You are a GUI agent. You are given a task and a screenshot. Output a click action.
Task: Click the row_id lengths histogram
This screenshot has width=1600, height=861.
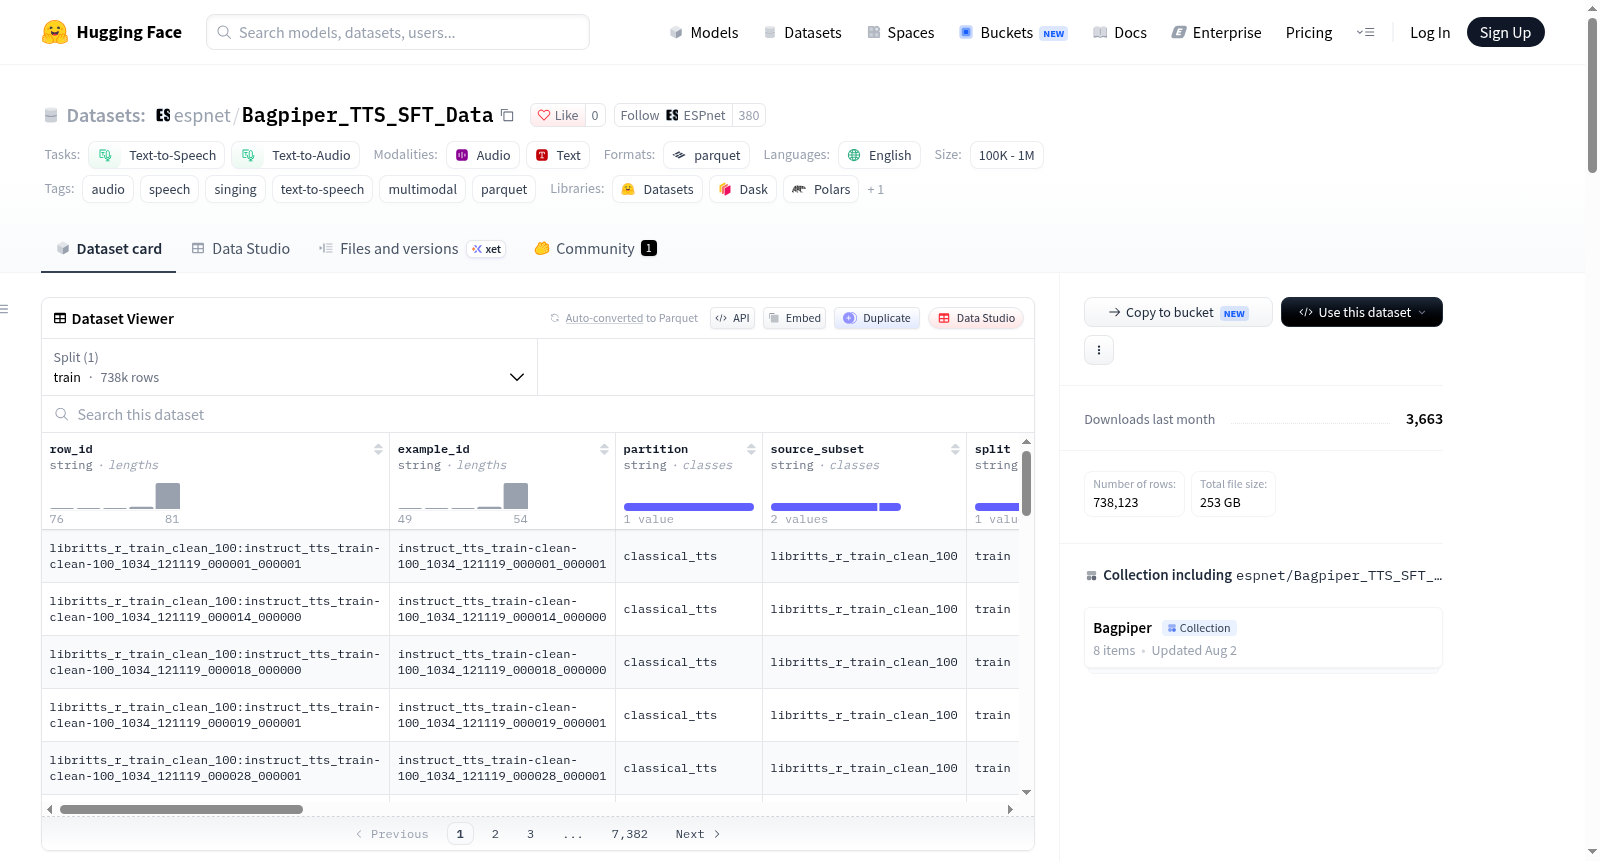(115, 496)
